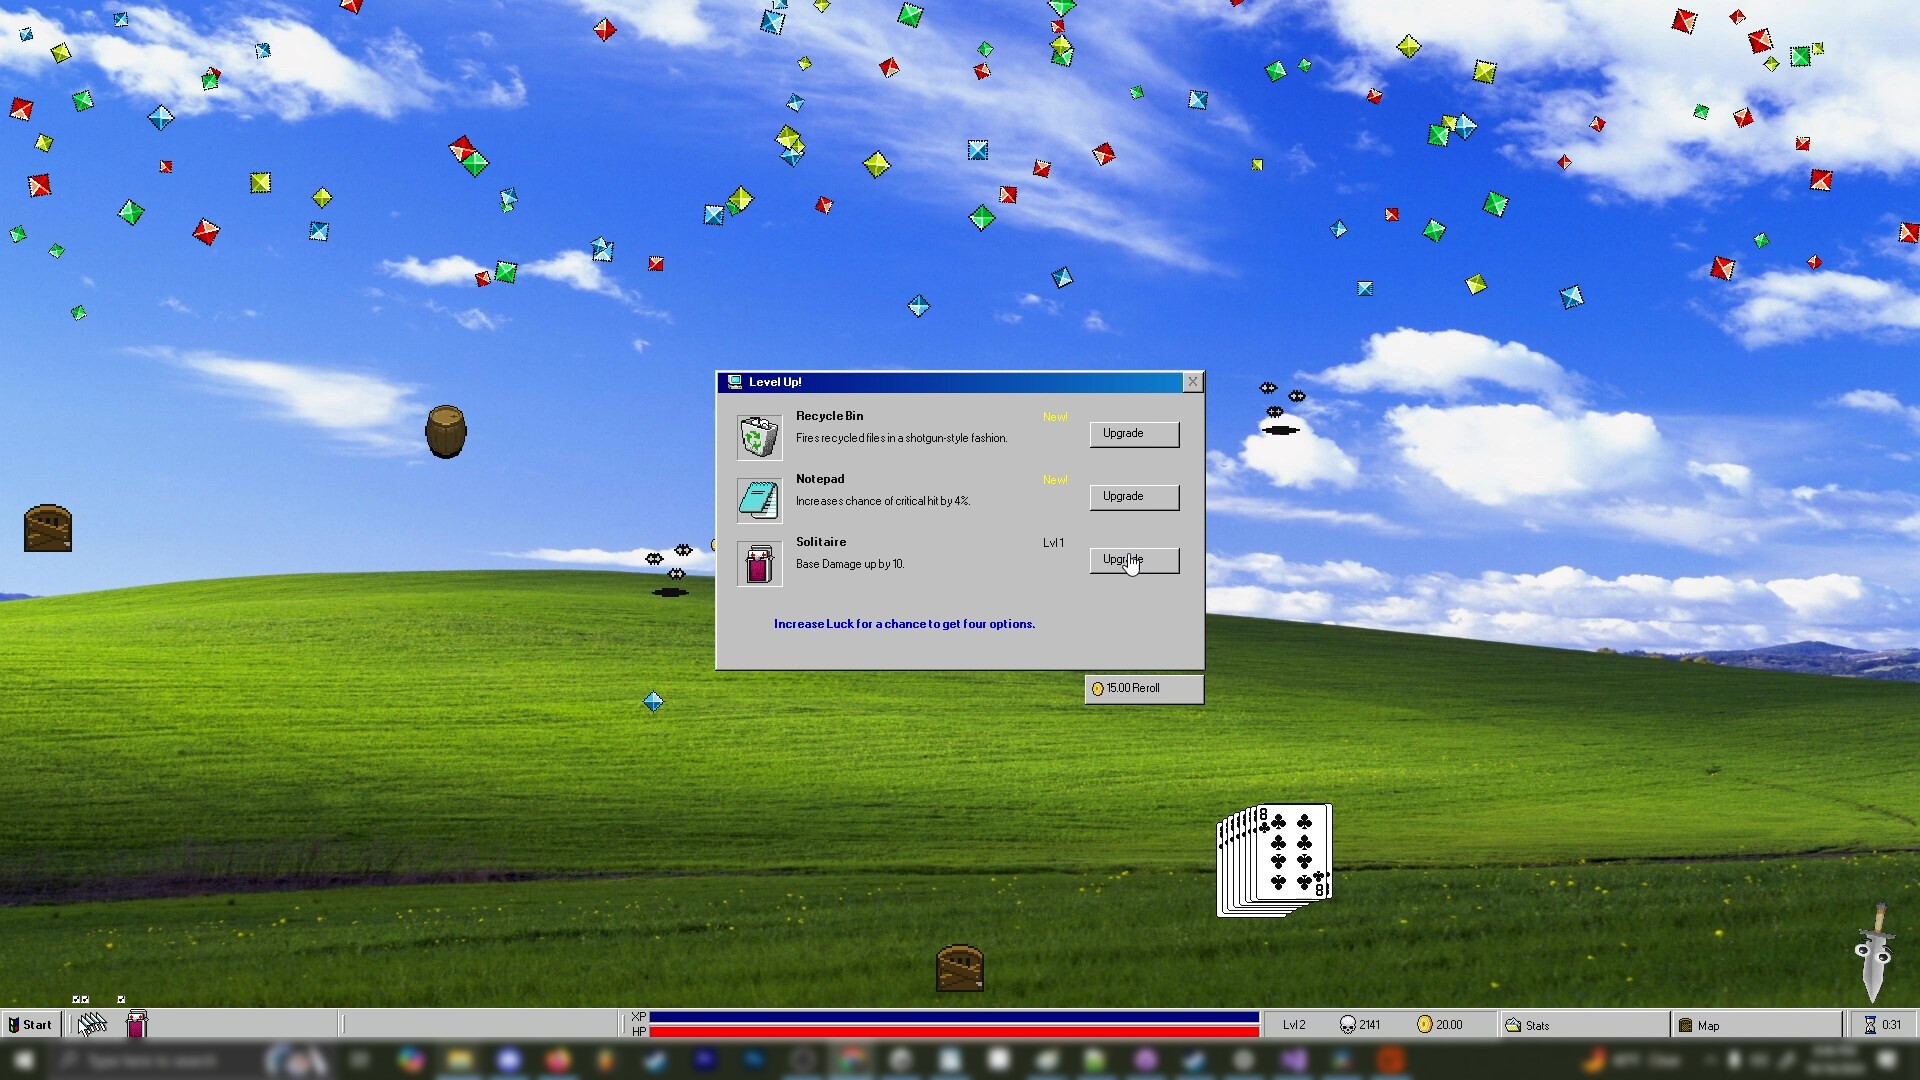Click the stacked cursor weapon icon on taskbar
The width and height of the screenshot is (1920, 1080).
91,1024
